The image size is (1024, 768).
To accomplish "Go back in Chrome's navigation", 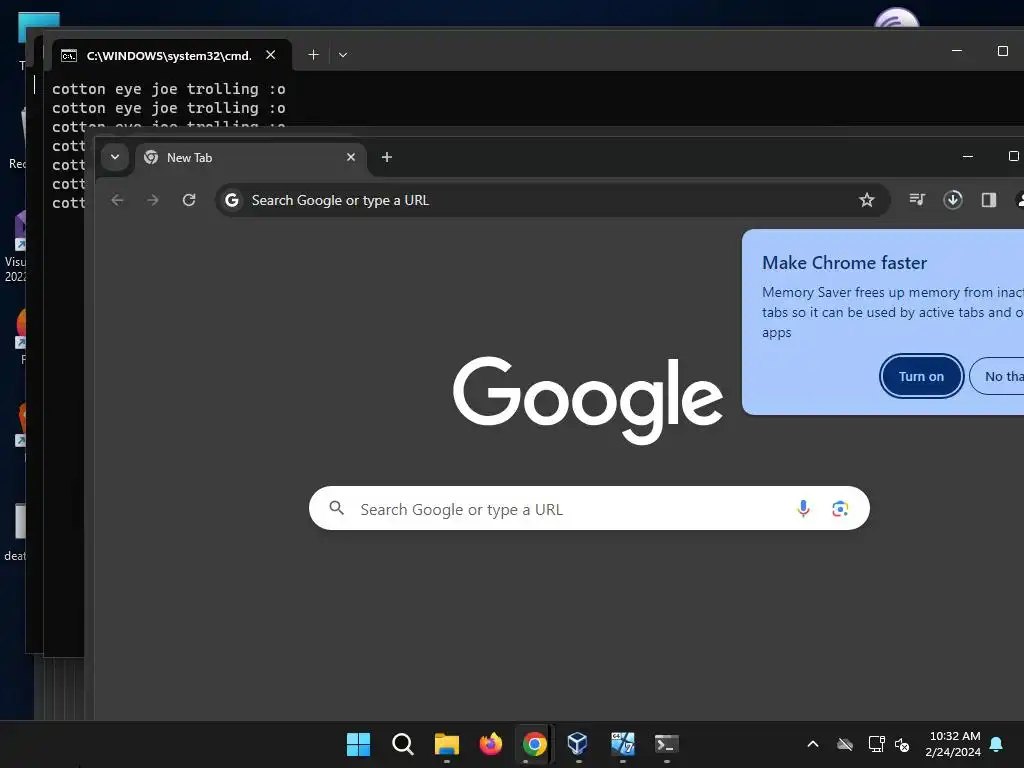I will point(118,200).
